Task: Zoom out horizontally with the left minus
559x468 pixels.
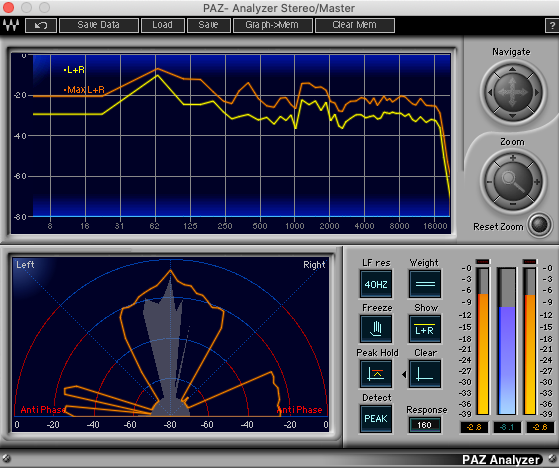Action: pyautogui.click(x=489, y=182)
